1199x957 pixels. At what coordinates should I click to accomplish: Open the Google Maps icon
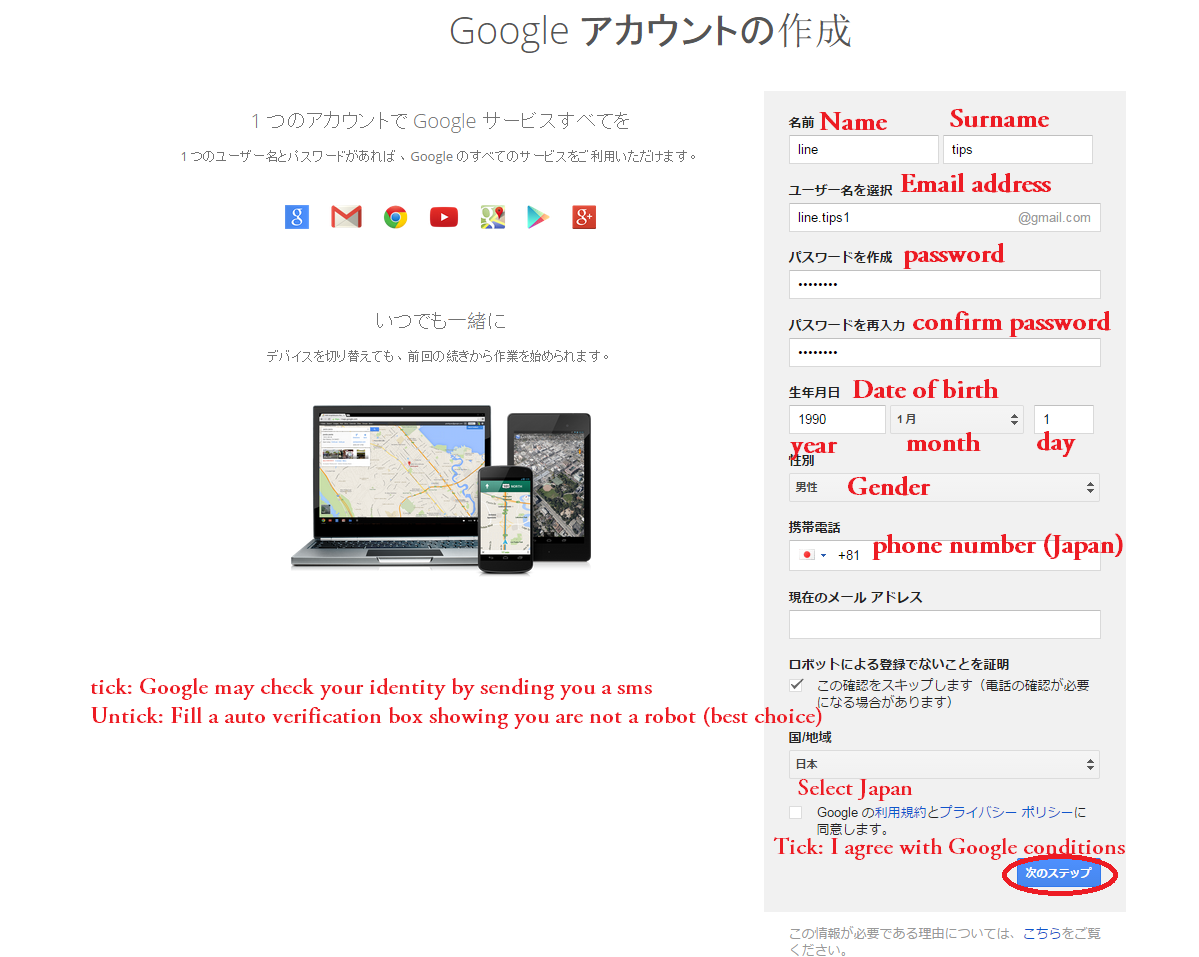[491, 217]
